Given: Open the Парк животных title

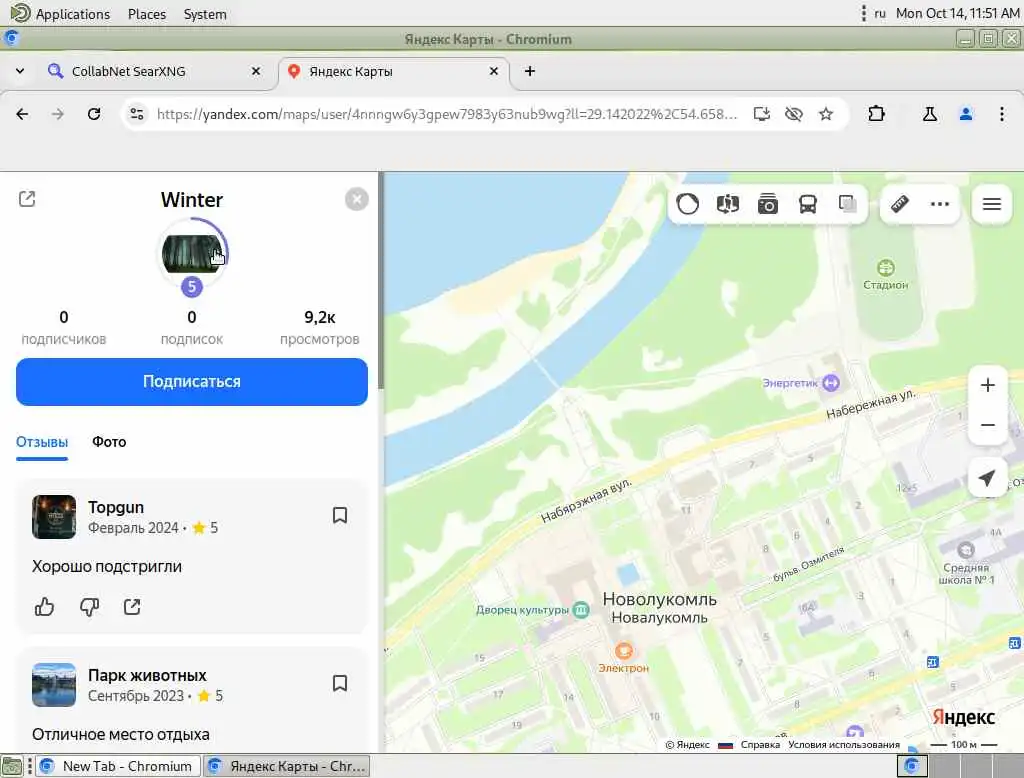Looking at the screenshot, I should pos(147,675).
